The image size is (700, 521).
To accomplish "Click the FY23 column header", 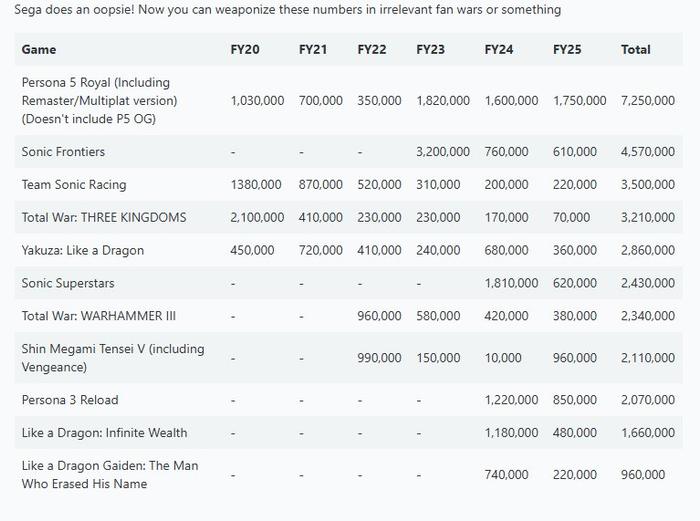I will coord(430,49).
